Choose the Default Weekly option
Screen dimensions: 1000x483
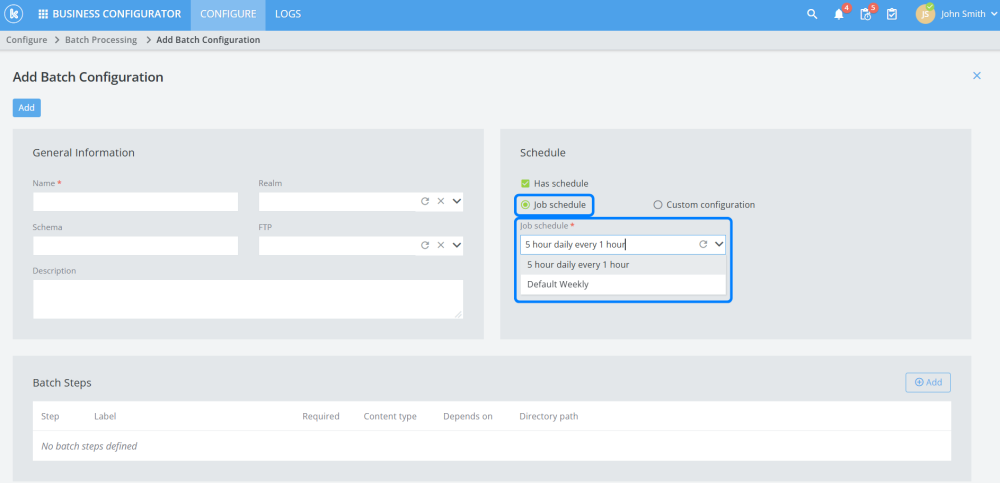623,285
